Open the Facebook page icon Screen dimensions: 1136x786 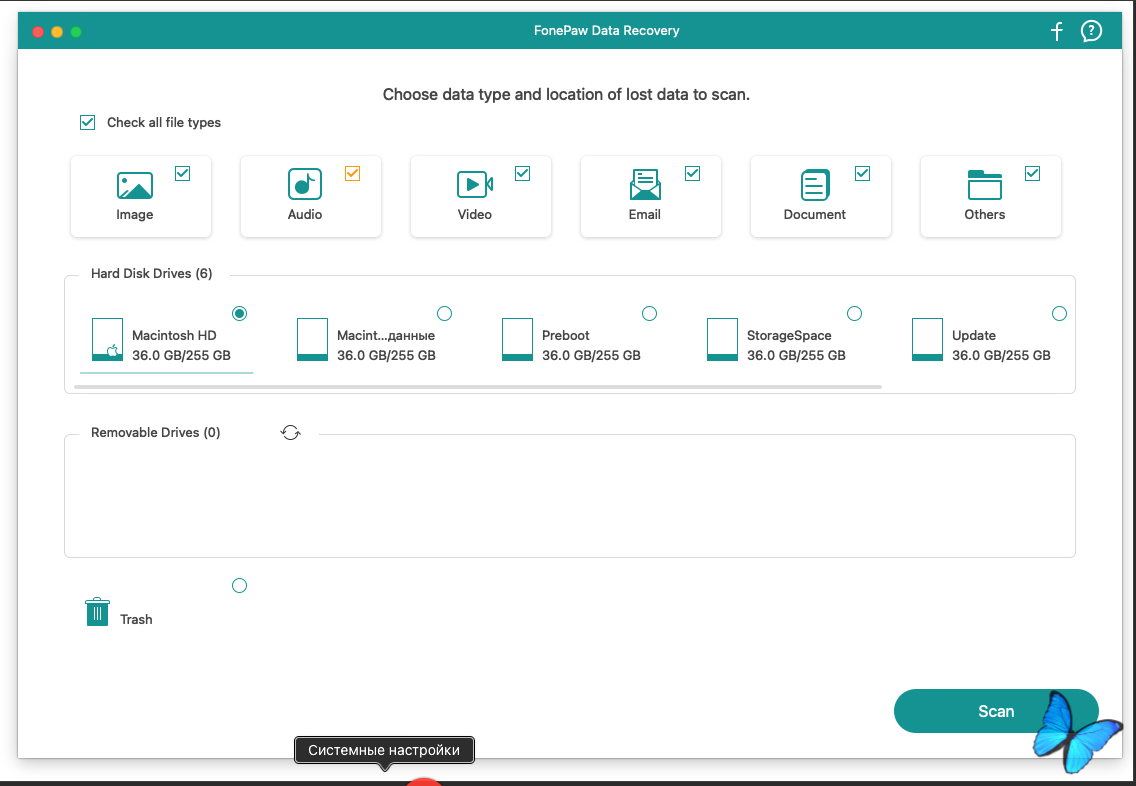click(1057, 31)
